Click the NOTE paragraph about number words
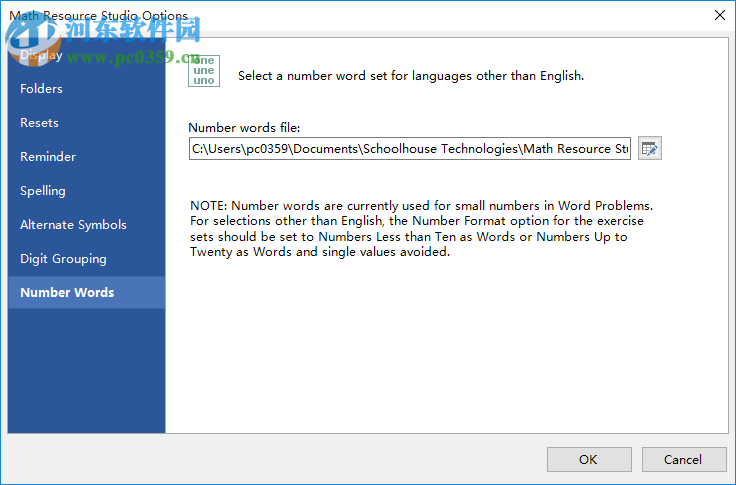 point(421,229)
